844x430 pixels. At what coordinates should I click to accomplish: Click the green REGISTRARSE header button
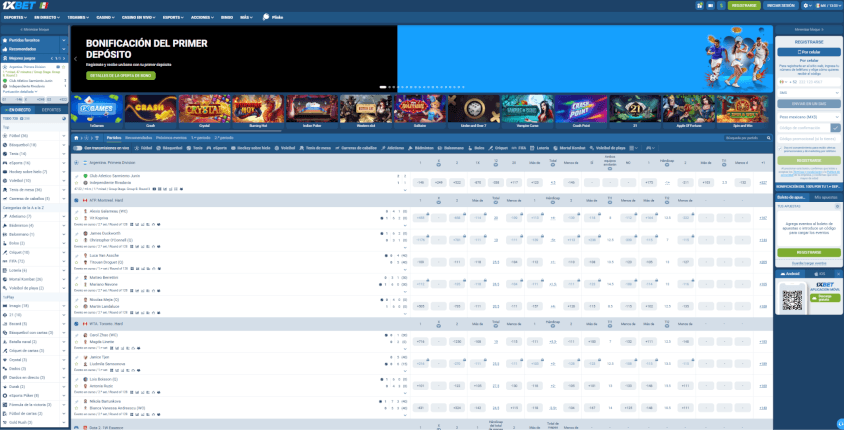[x=744, y=5]
